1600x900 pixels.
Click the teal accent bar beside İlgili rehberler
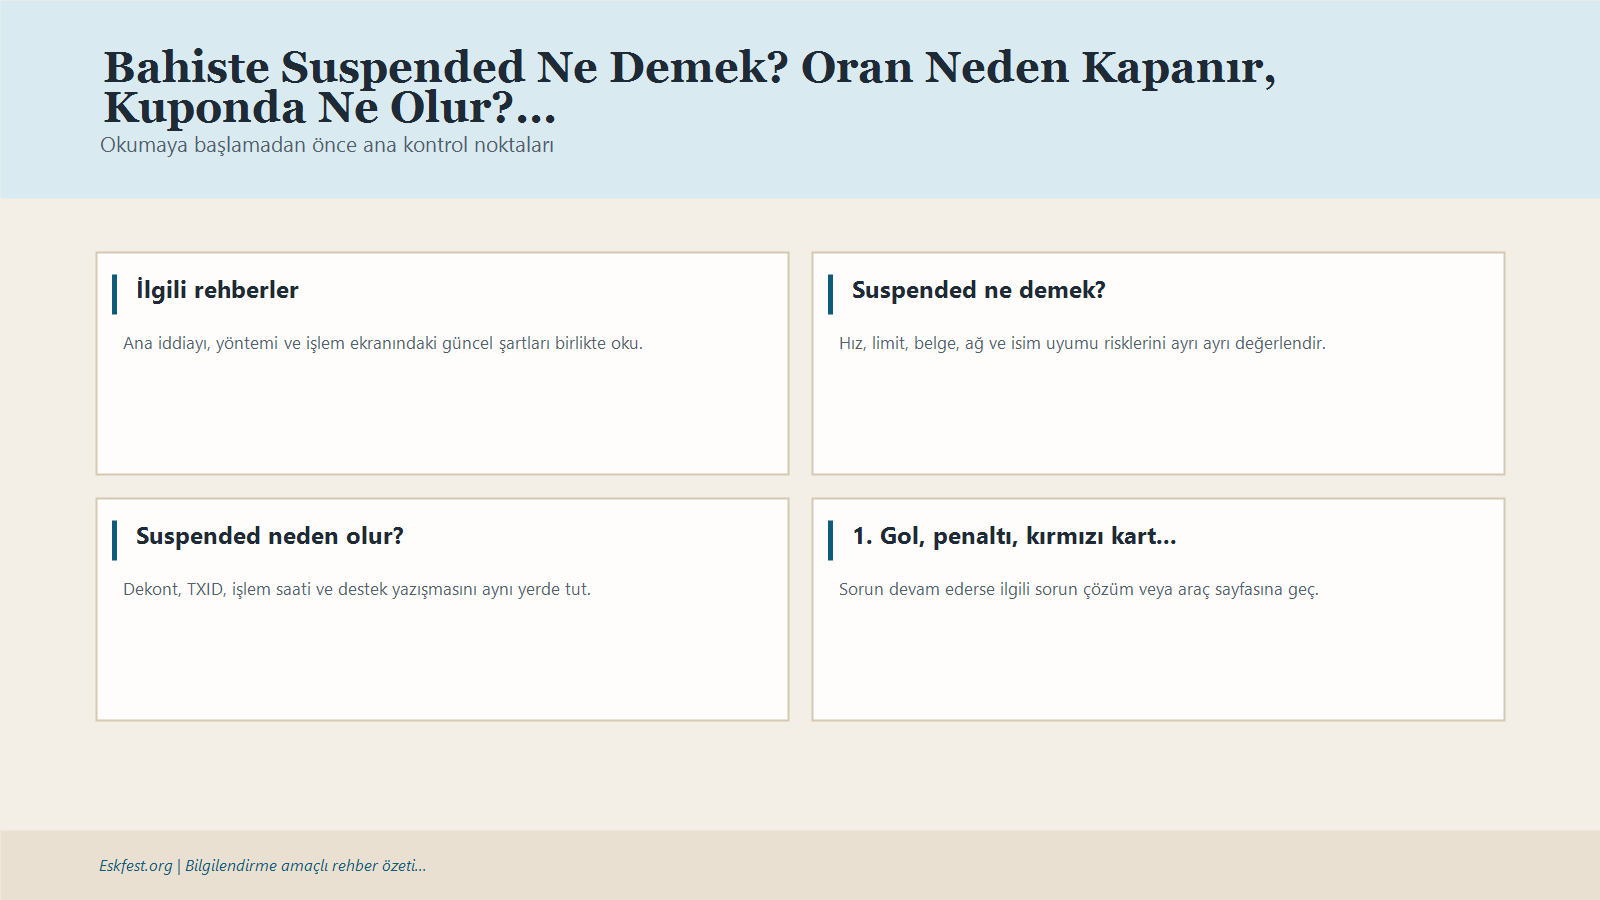pos(117,290)
